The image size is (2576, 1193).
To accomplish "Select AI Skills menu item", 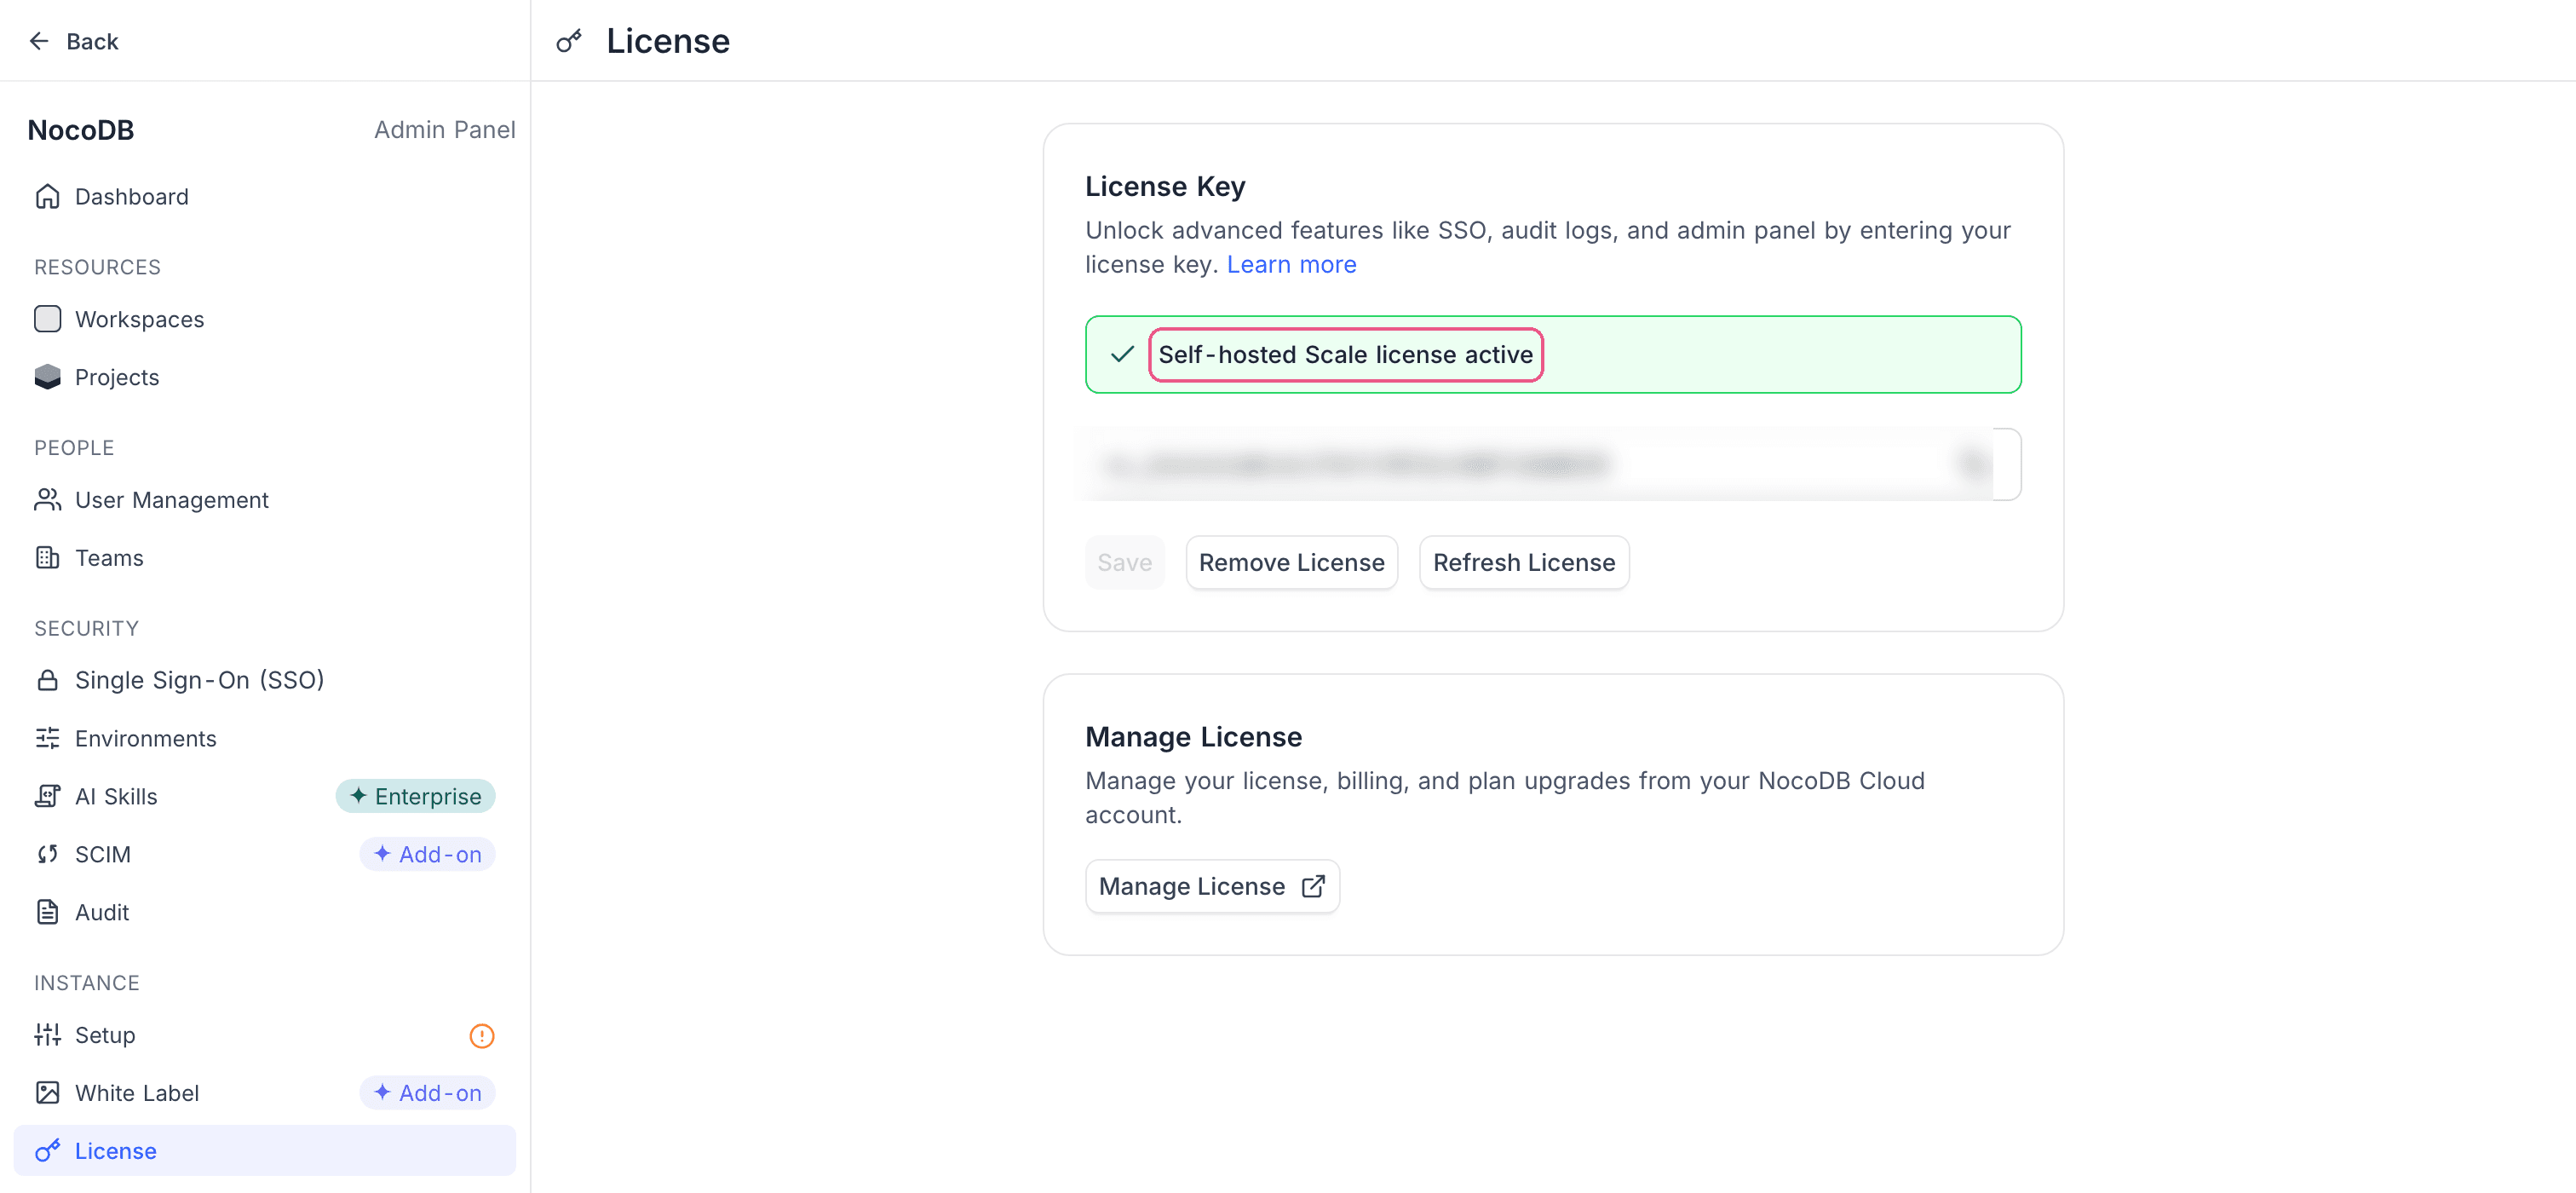I will [265, 796].
